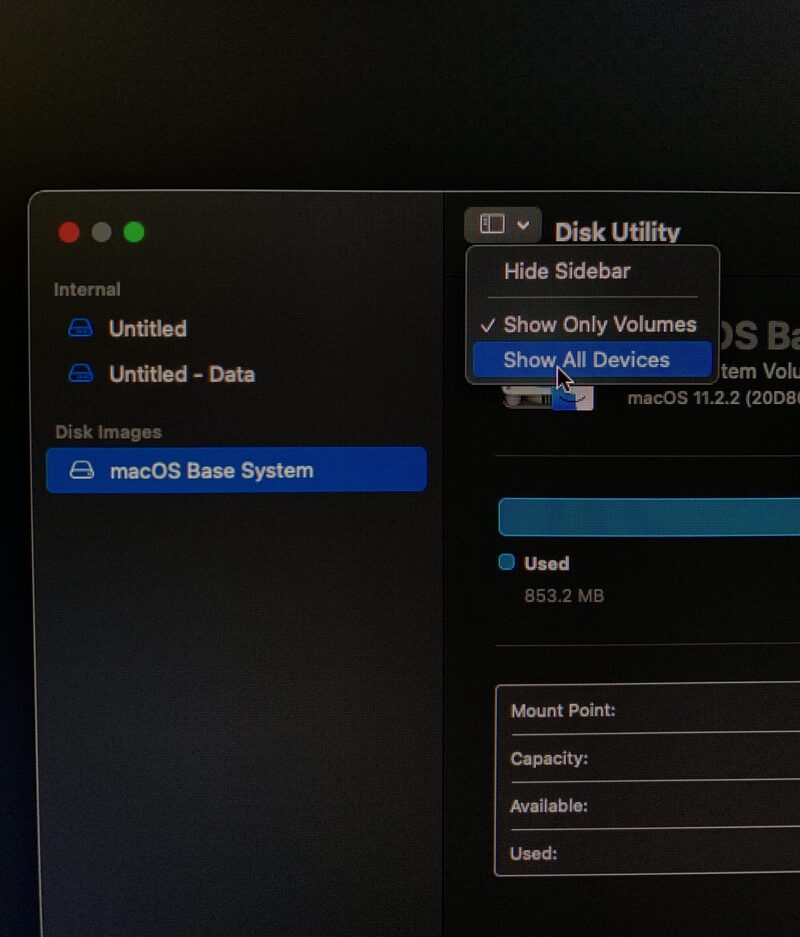Click the sidebar view toolbar icon
The height and width of the screenshot is (937, 800).
tap(492, 225)
